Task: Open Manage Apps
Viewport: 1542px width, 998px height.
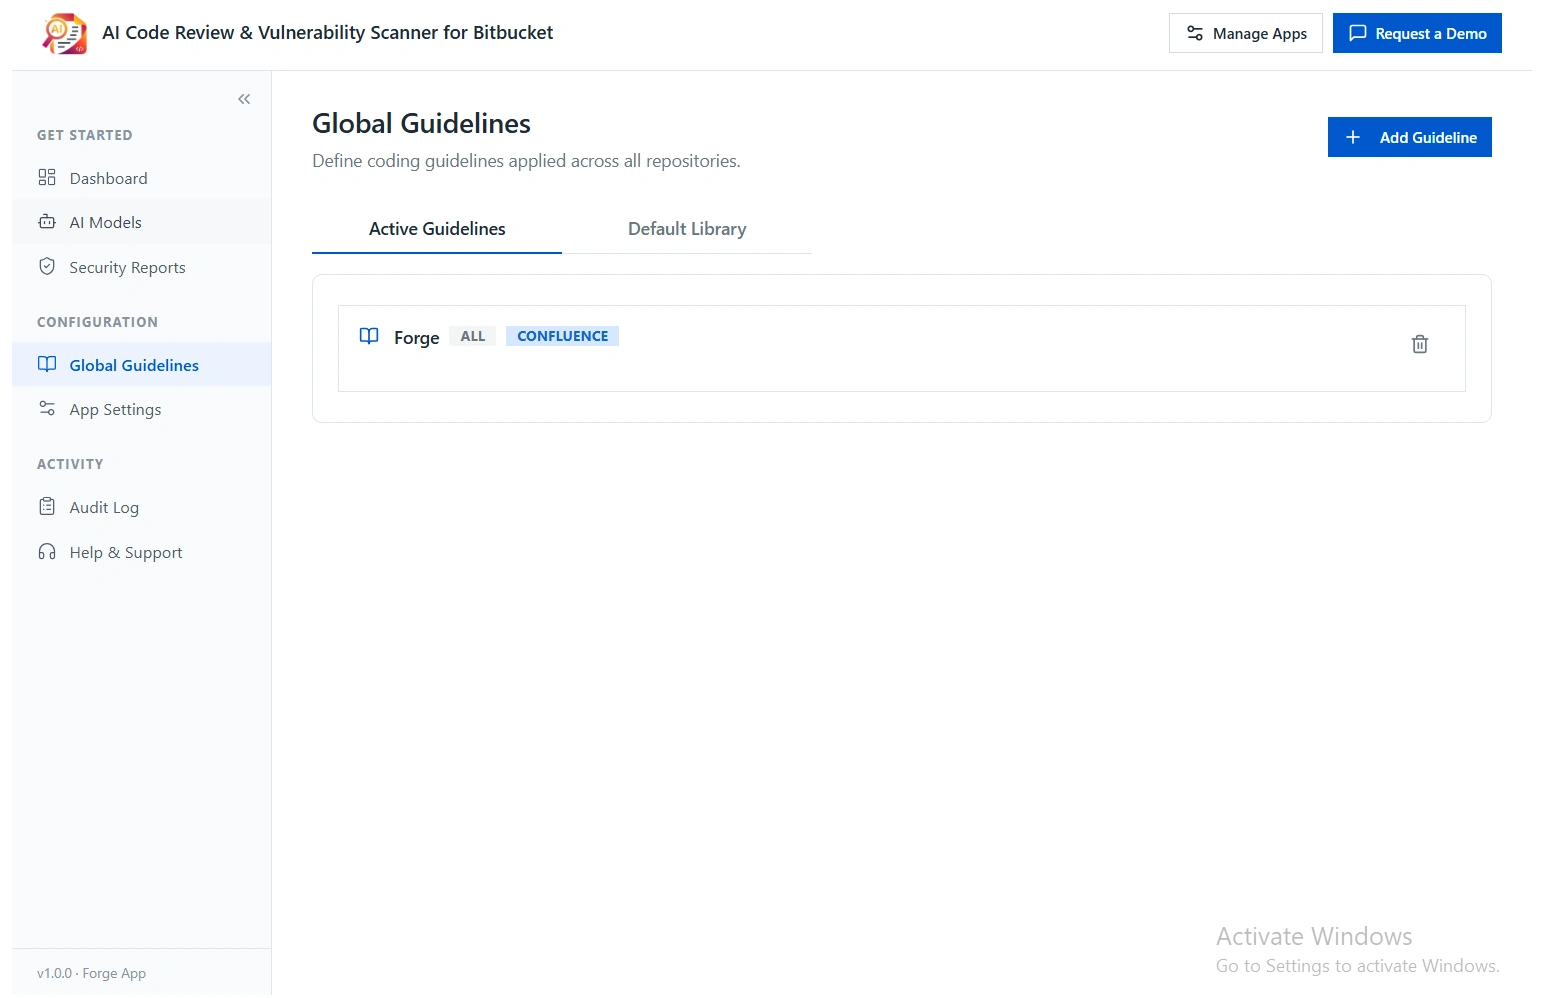Action: 1245,32
